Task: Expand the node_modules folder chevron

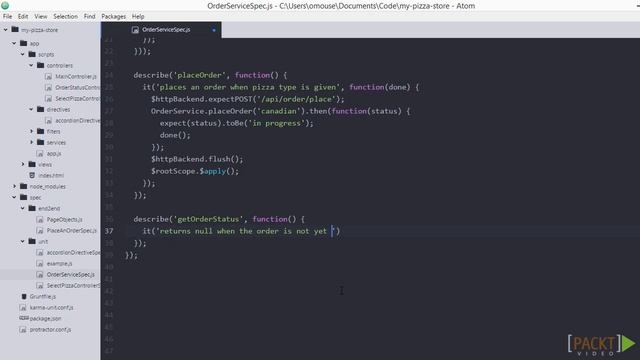Action: (x=14, y=187)
